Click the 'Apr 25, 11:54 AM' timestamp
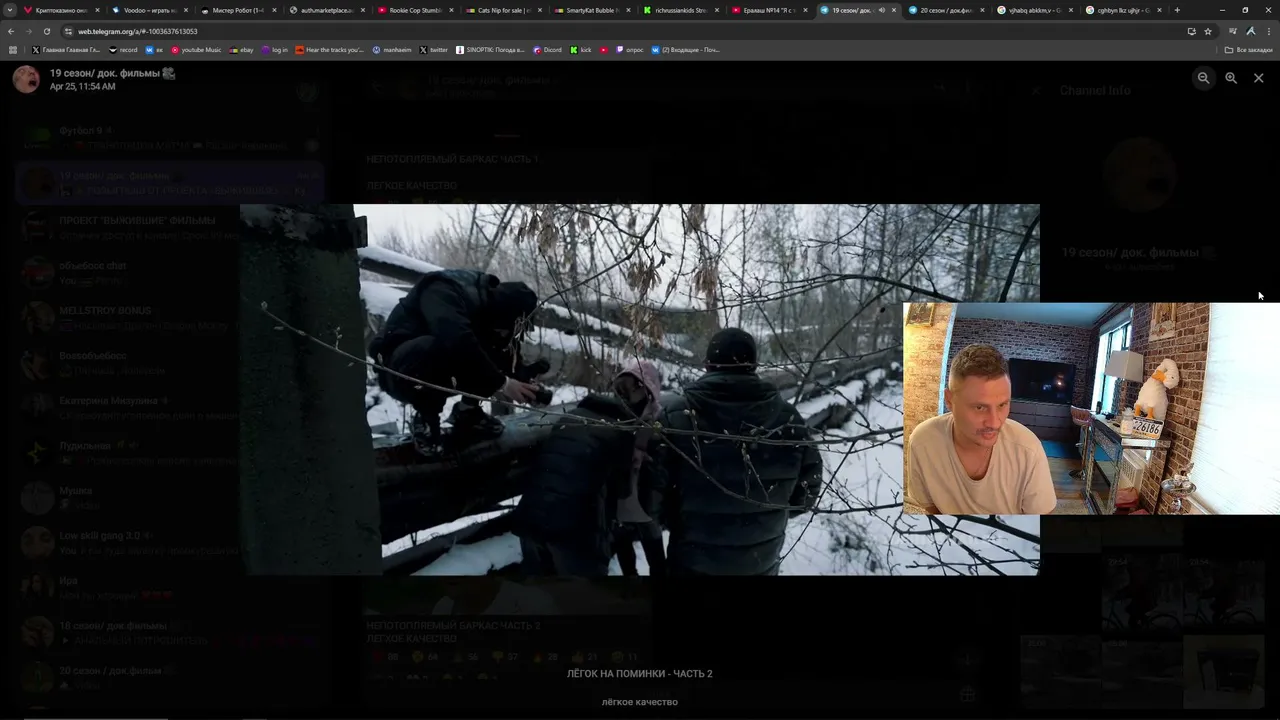Viewport: 1280px width, 720px height. tap(82, 87)
